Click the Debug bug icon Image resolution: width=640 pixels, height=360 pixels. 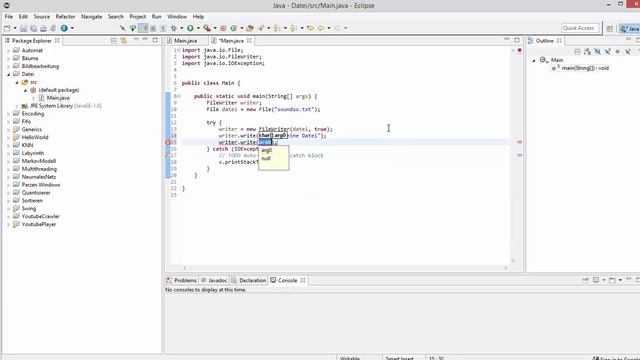[174, 28]
